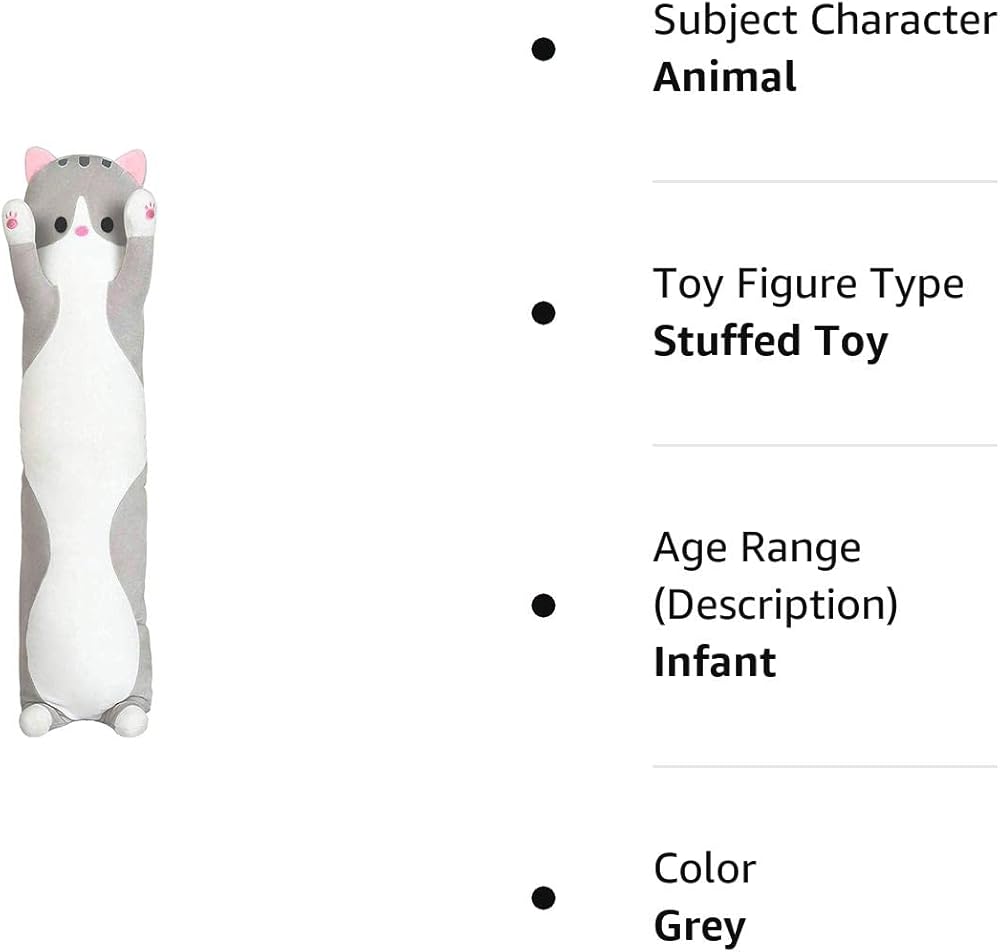Click the bullet beside Toy Figure Type
This screenshot has height=952, width=1000.
(543, 313)
